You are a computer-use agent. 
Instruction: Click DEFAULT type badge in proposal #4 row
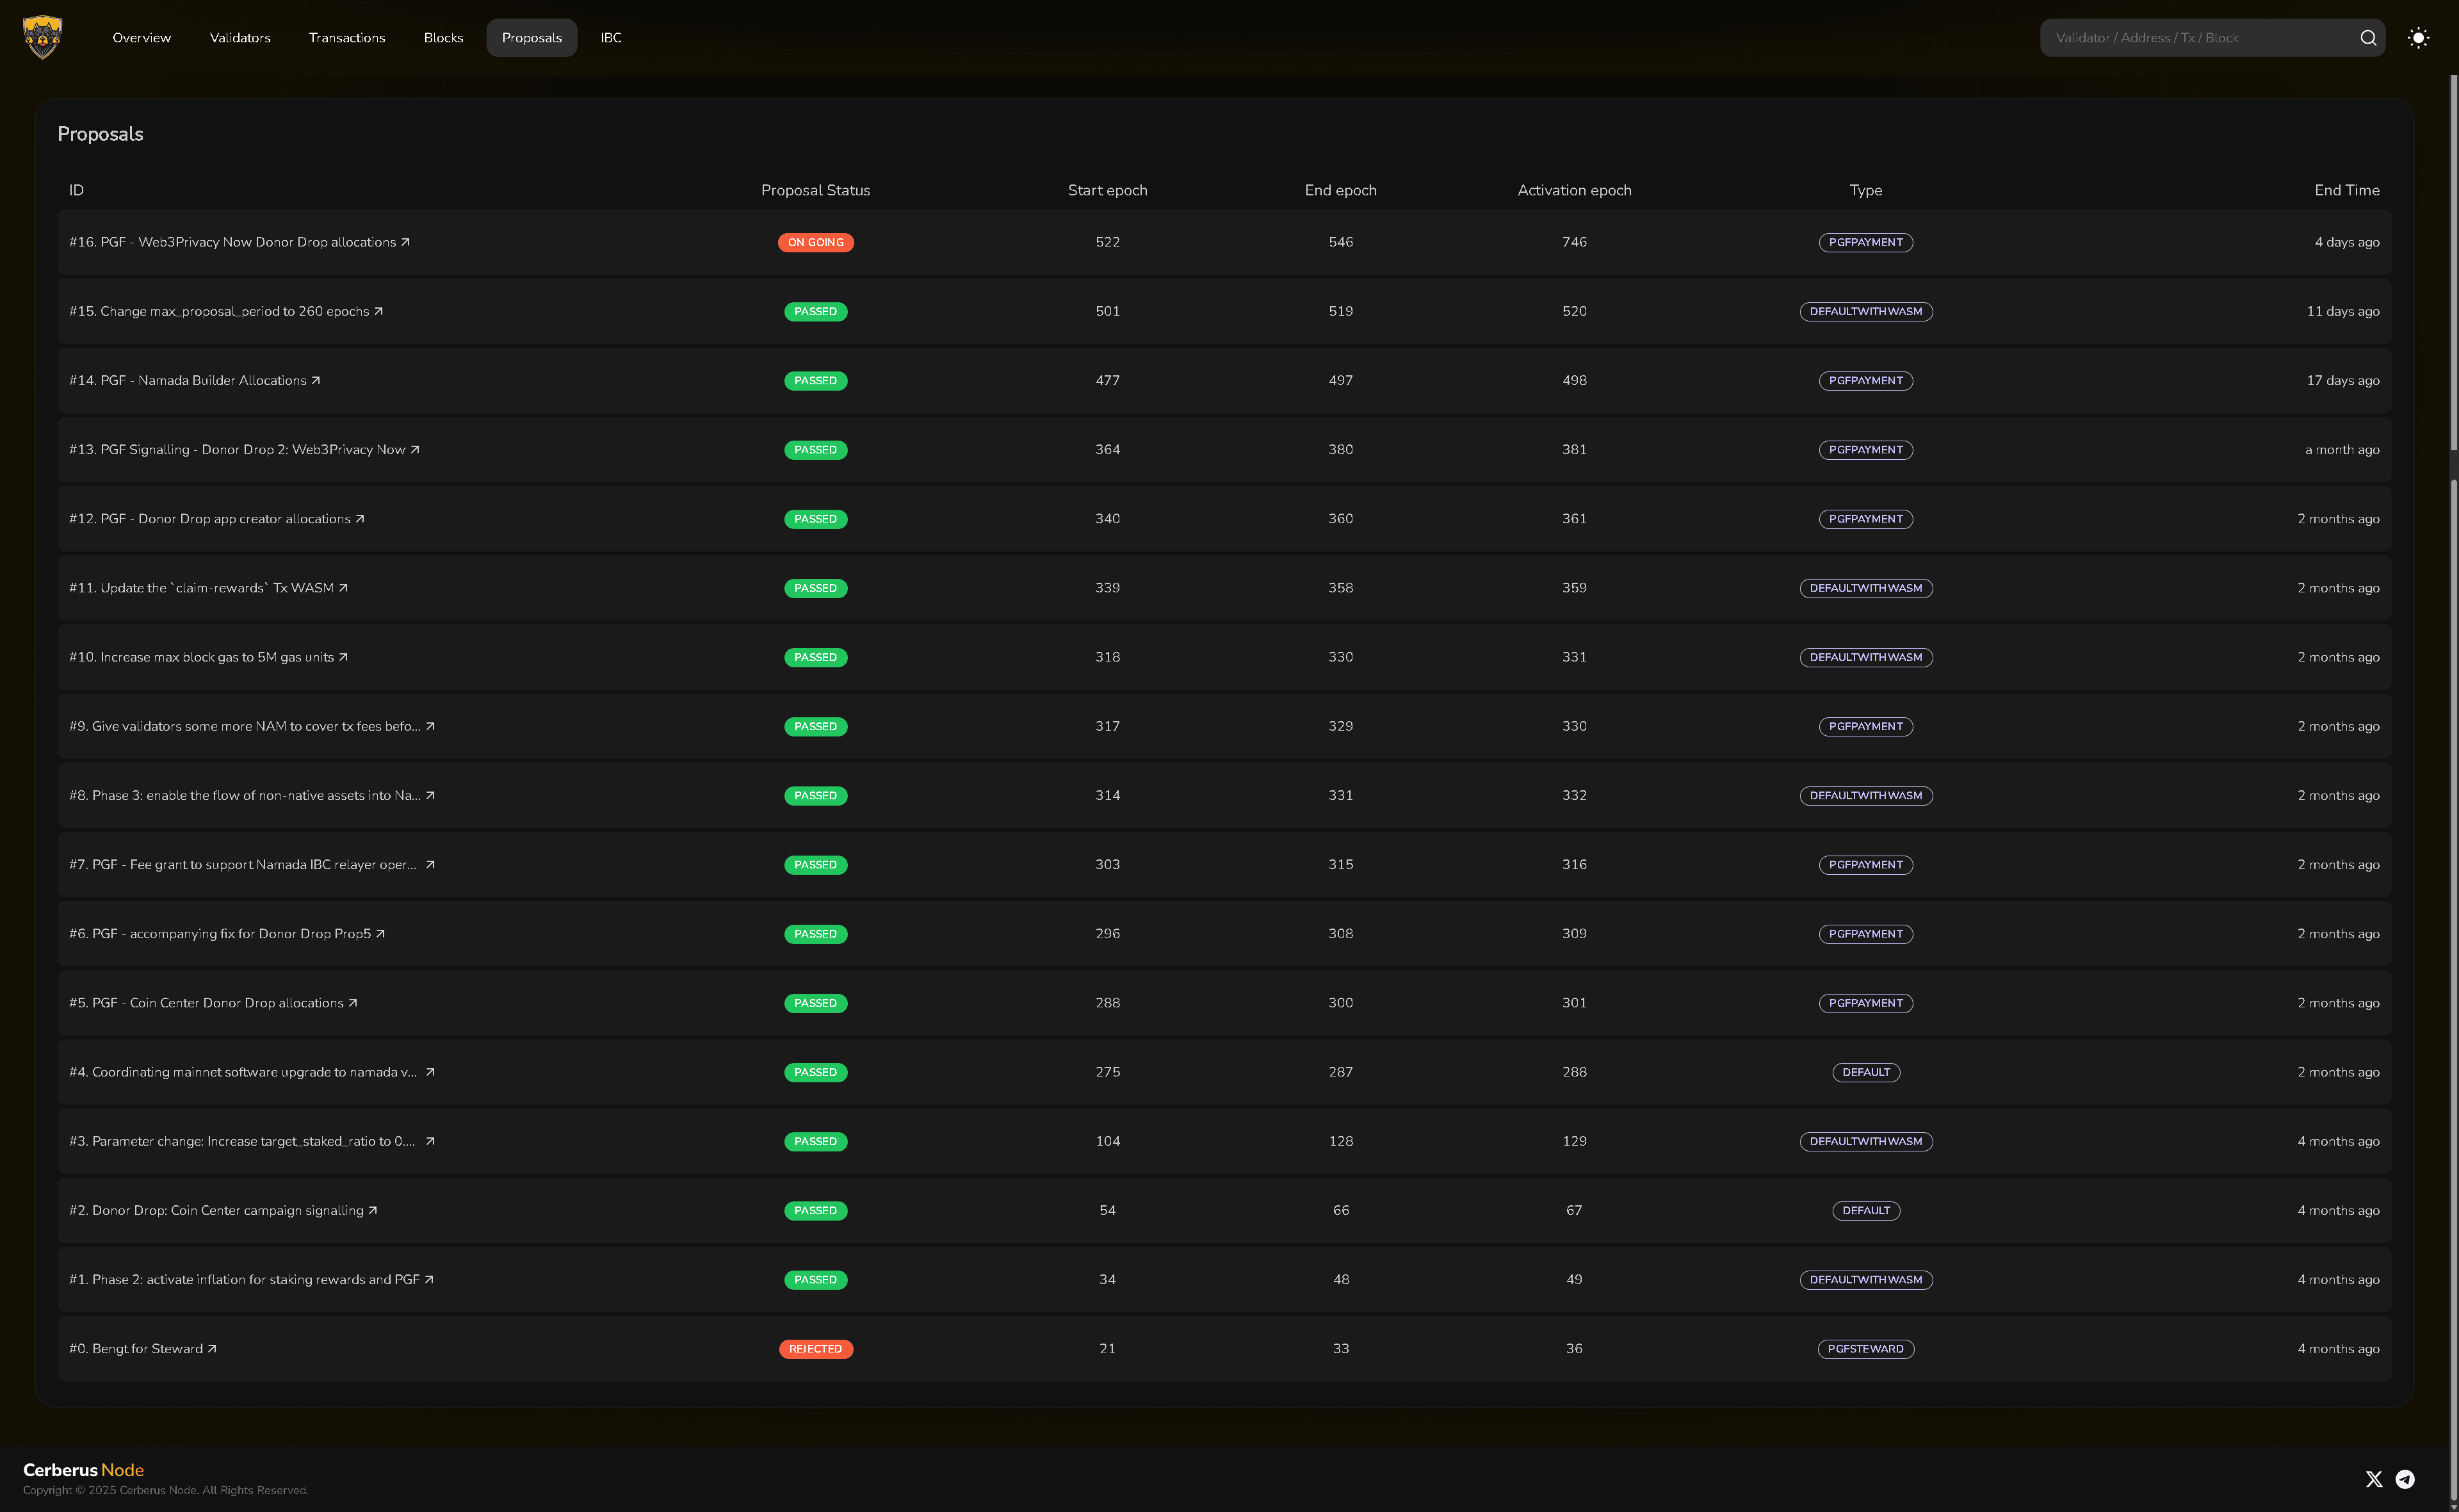tap(1866, 1072)
